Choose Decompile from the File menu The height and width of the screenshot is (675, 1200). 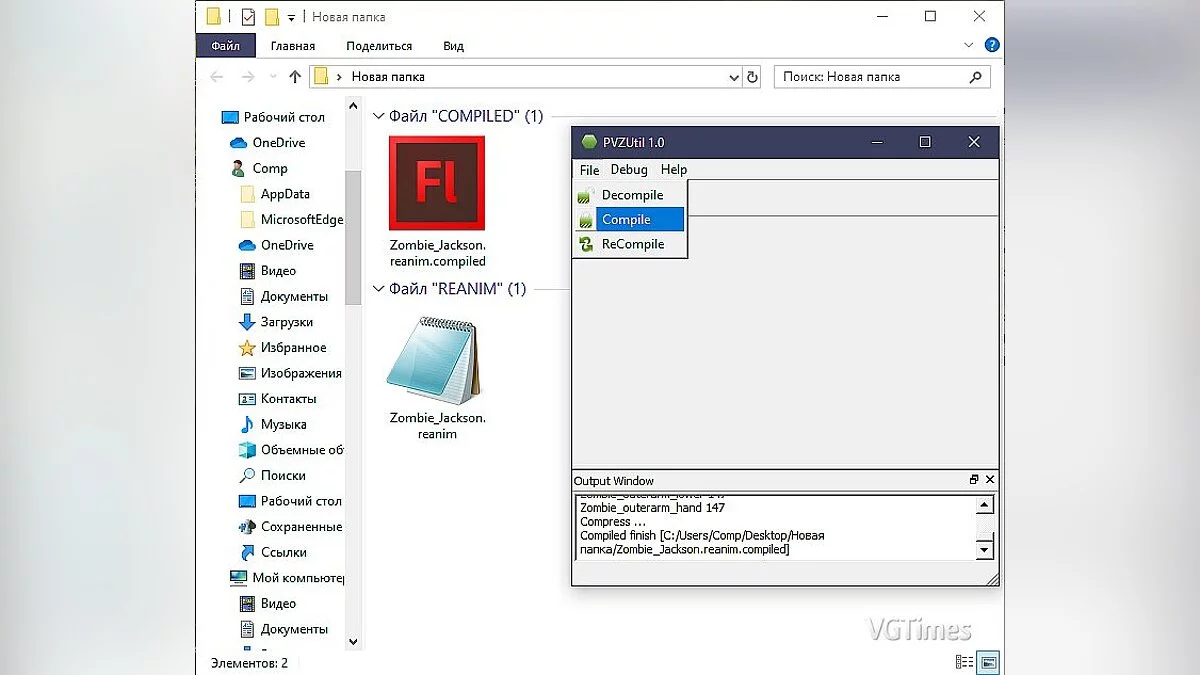tap(632, 195)
